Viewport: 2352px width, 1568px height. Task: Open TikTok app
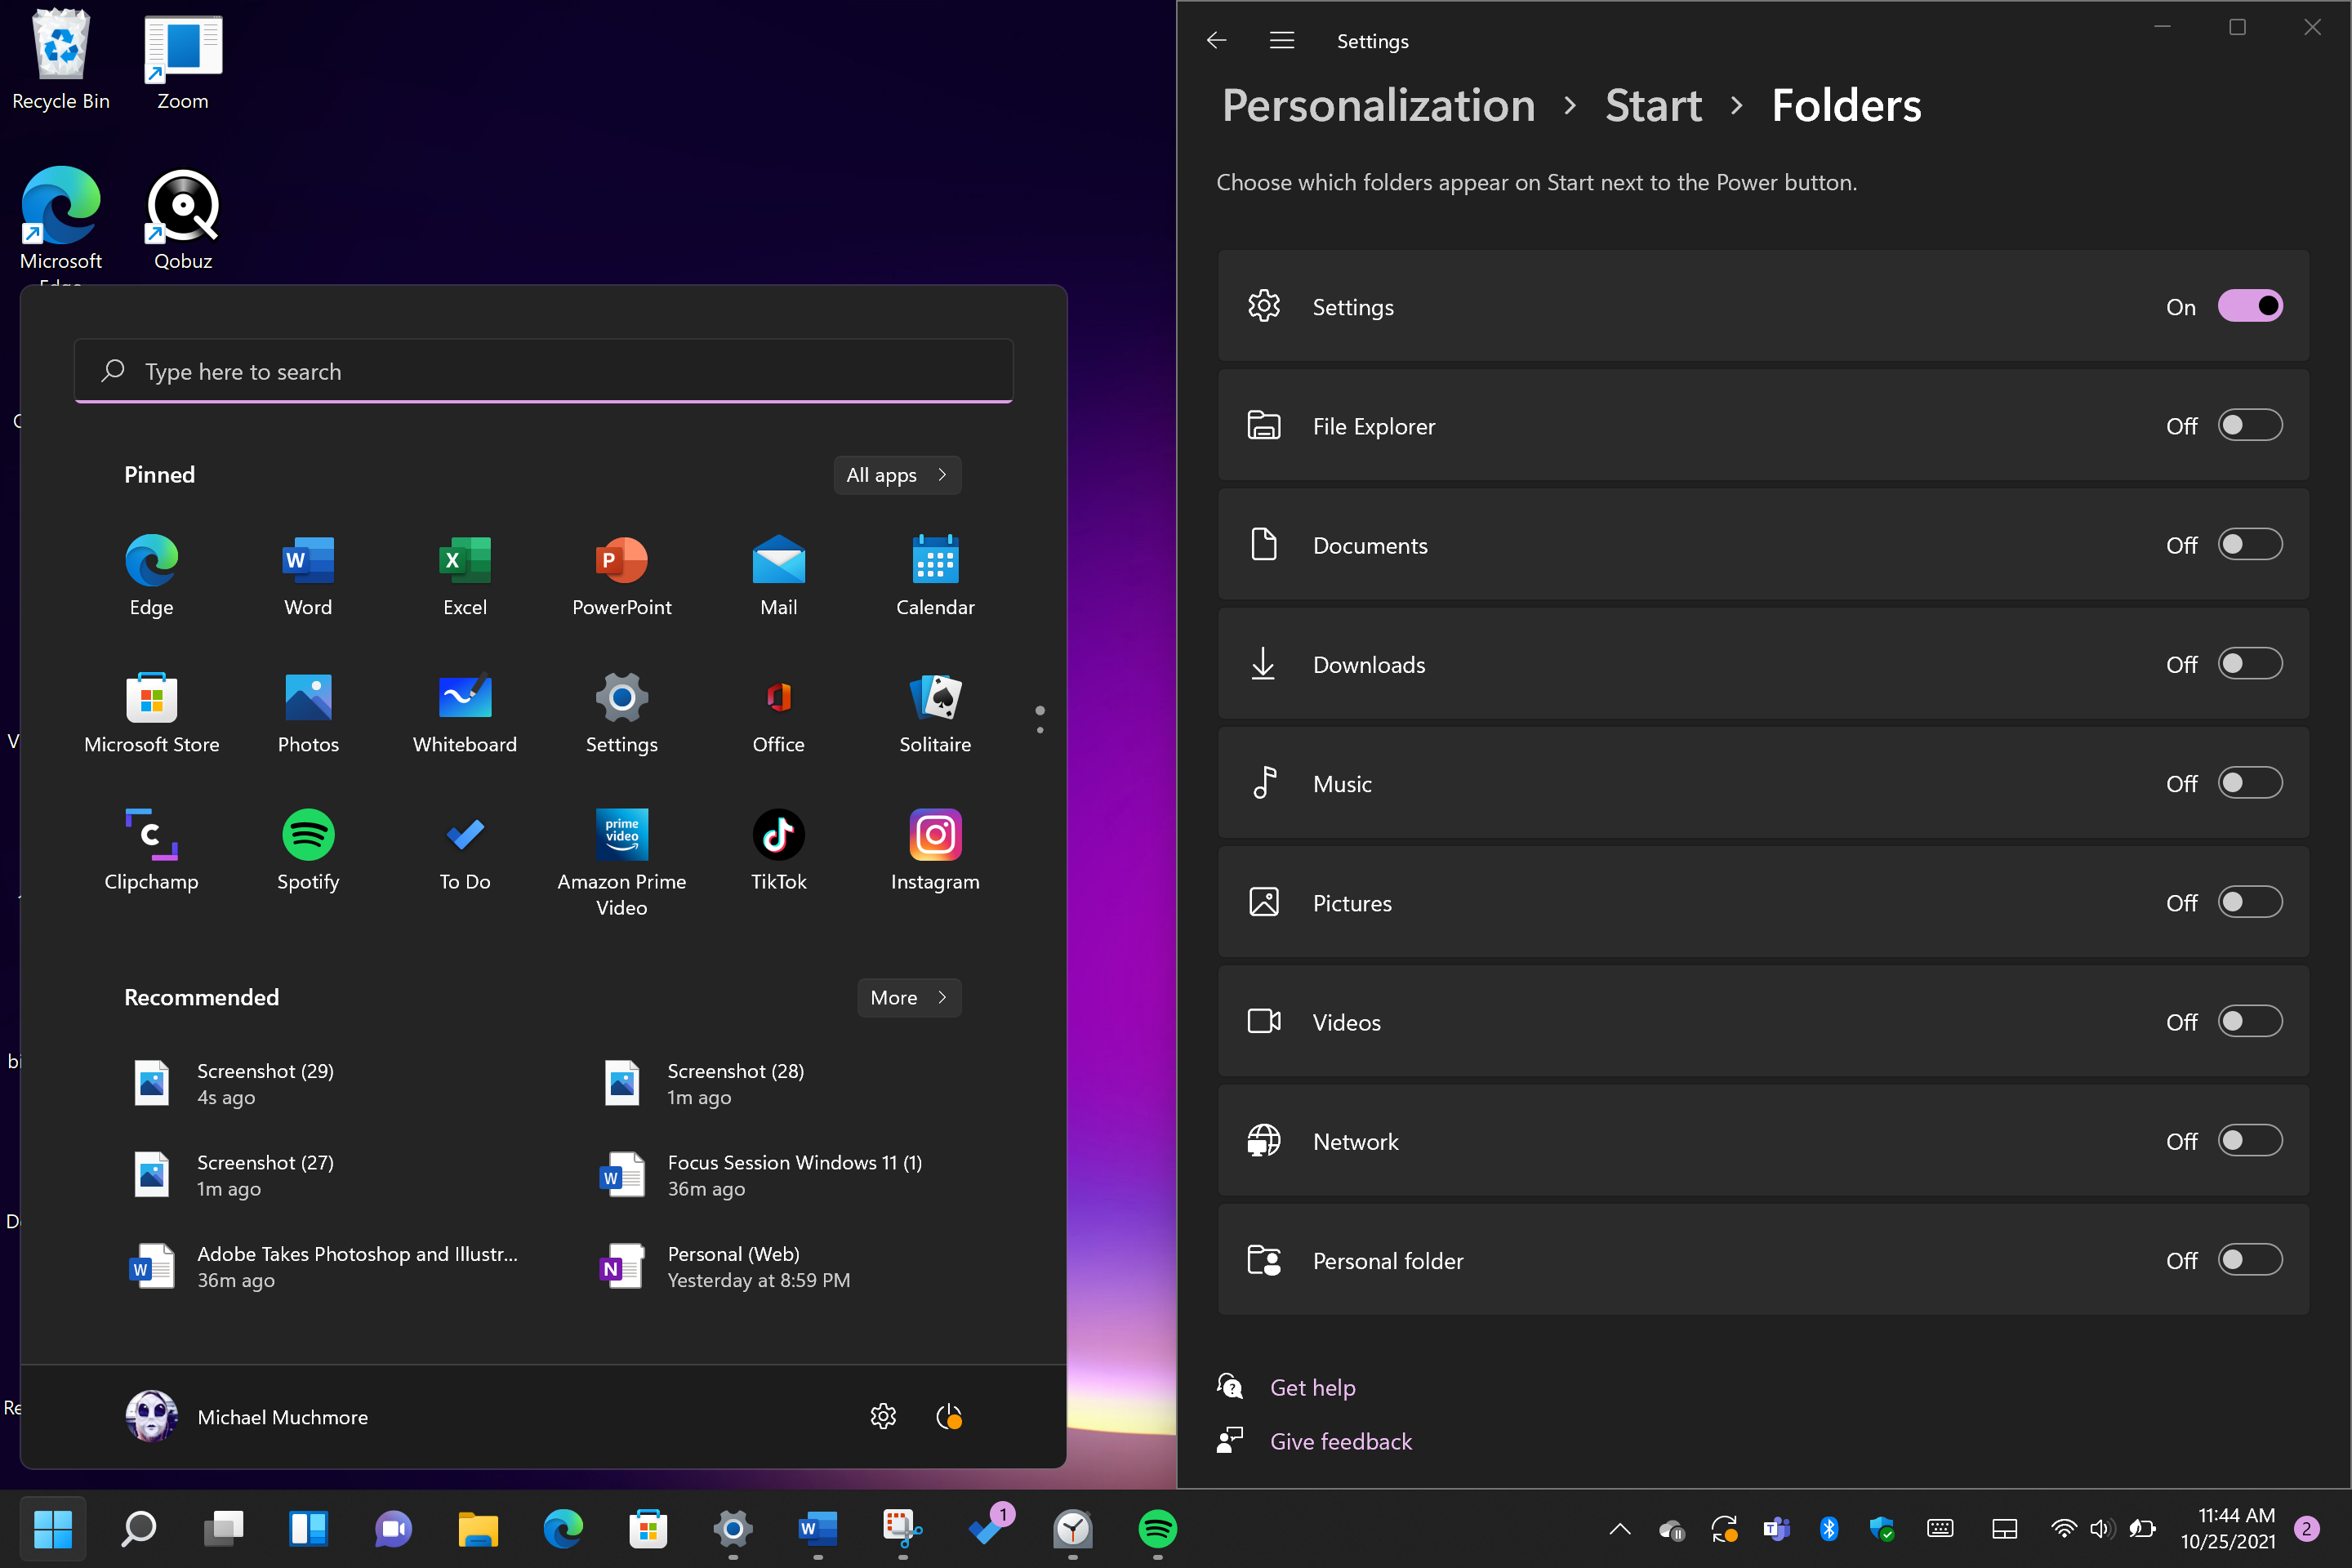pyautogui.click(x=779, y=836)
